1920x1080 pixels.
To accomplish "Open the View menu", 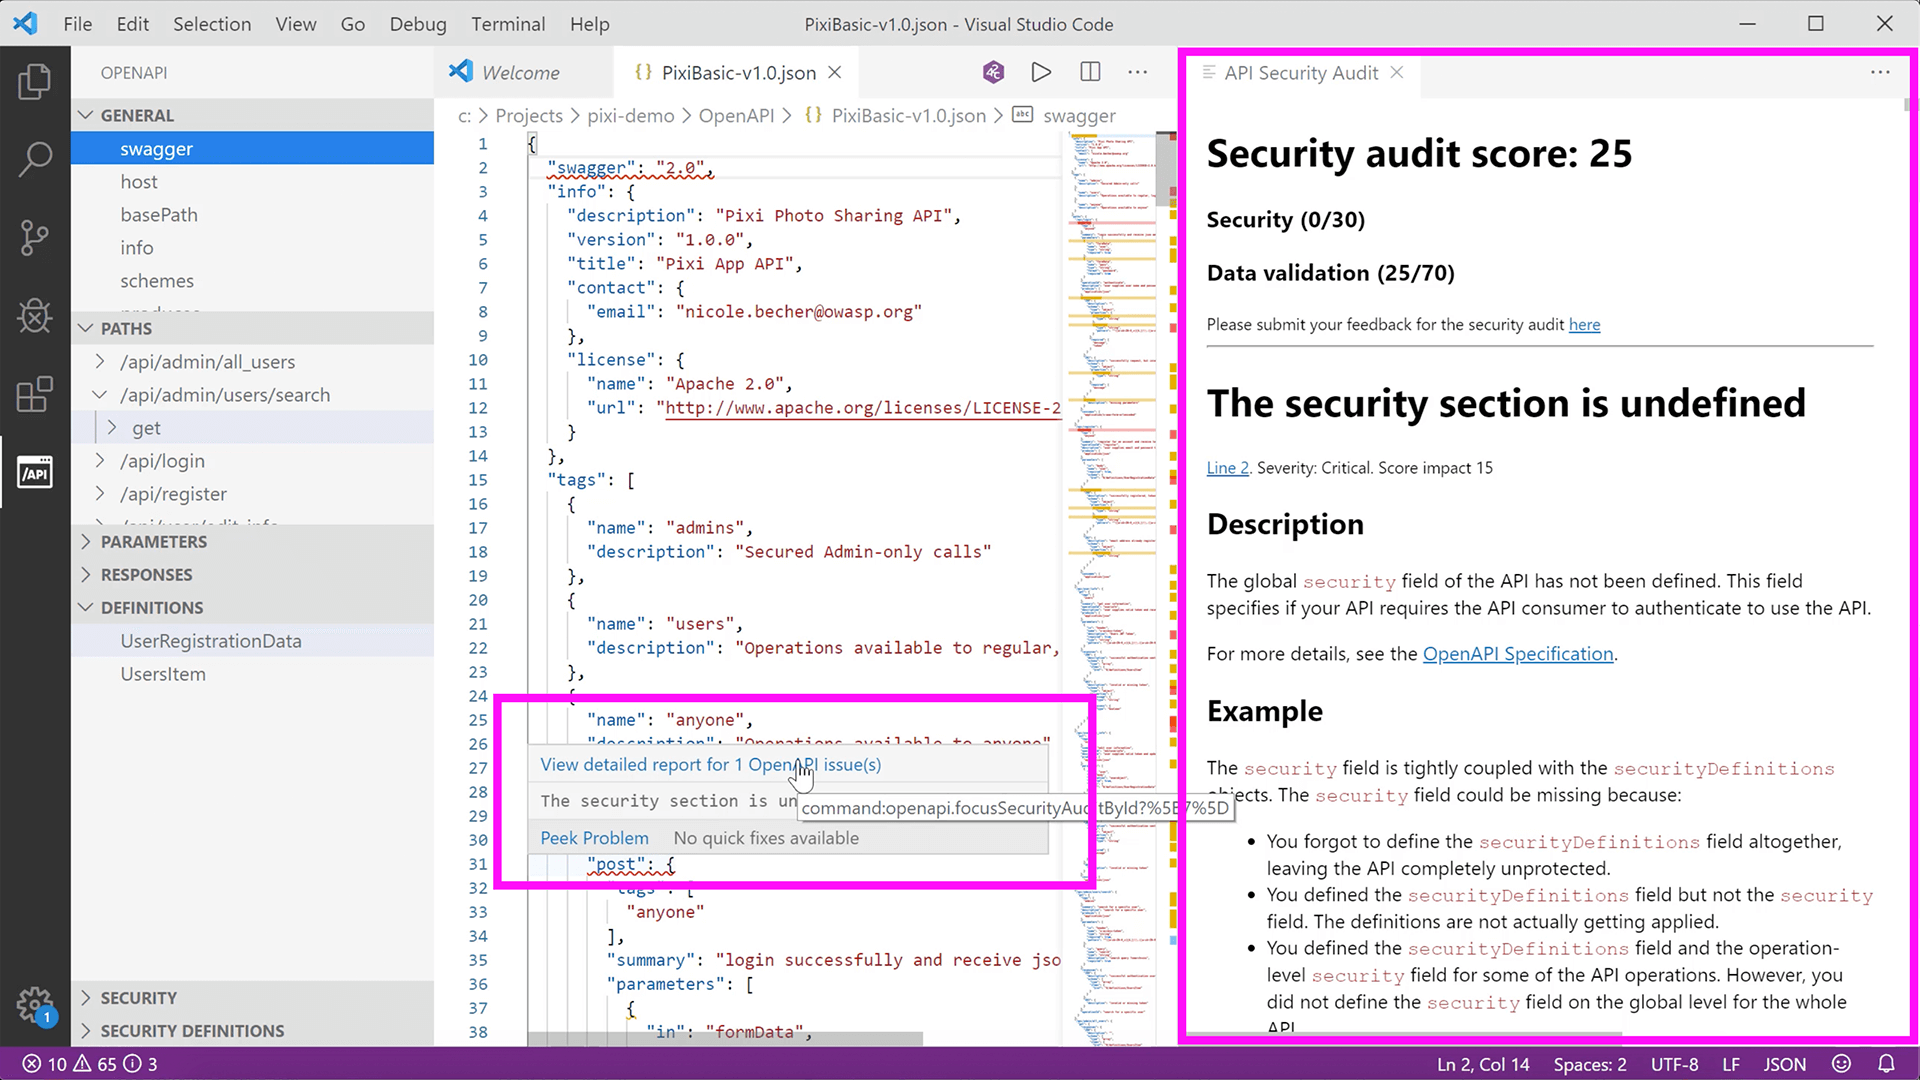I will point(296,24).
